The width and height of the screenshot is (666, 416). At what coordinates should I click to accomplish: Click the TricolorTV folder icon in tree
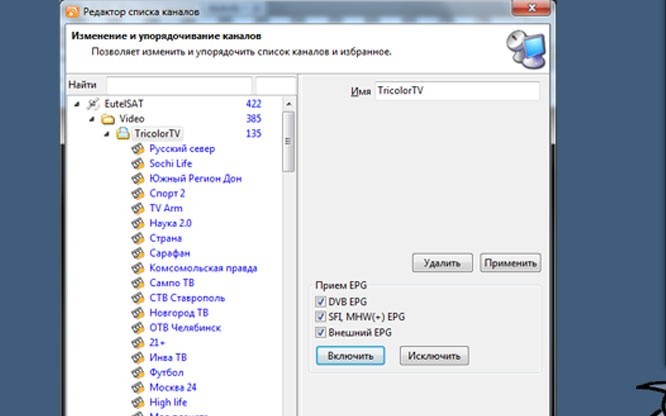[x=123, y=133]
